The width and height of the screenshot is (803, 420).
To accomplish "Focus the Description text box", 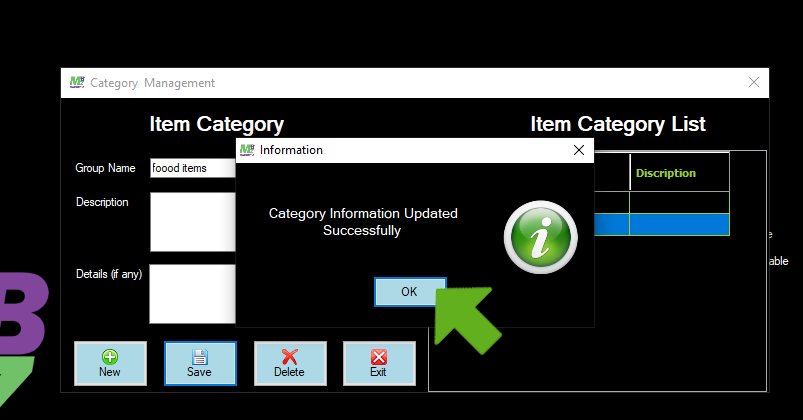I will point(192,221).
